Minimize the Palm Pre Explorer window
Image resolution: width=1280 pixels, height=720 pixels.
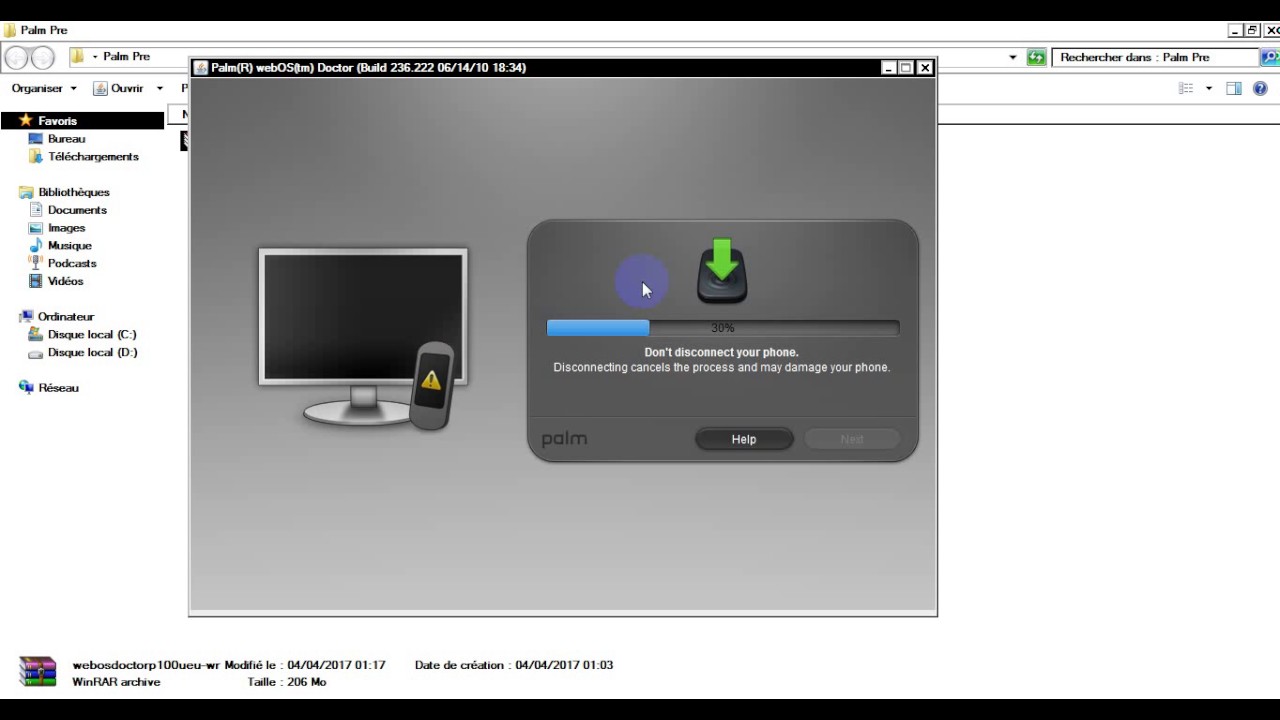point(1235,31)
